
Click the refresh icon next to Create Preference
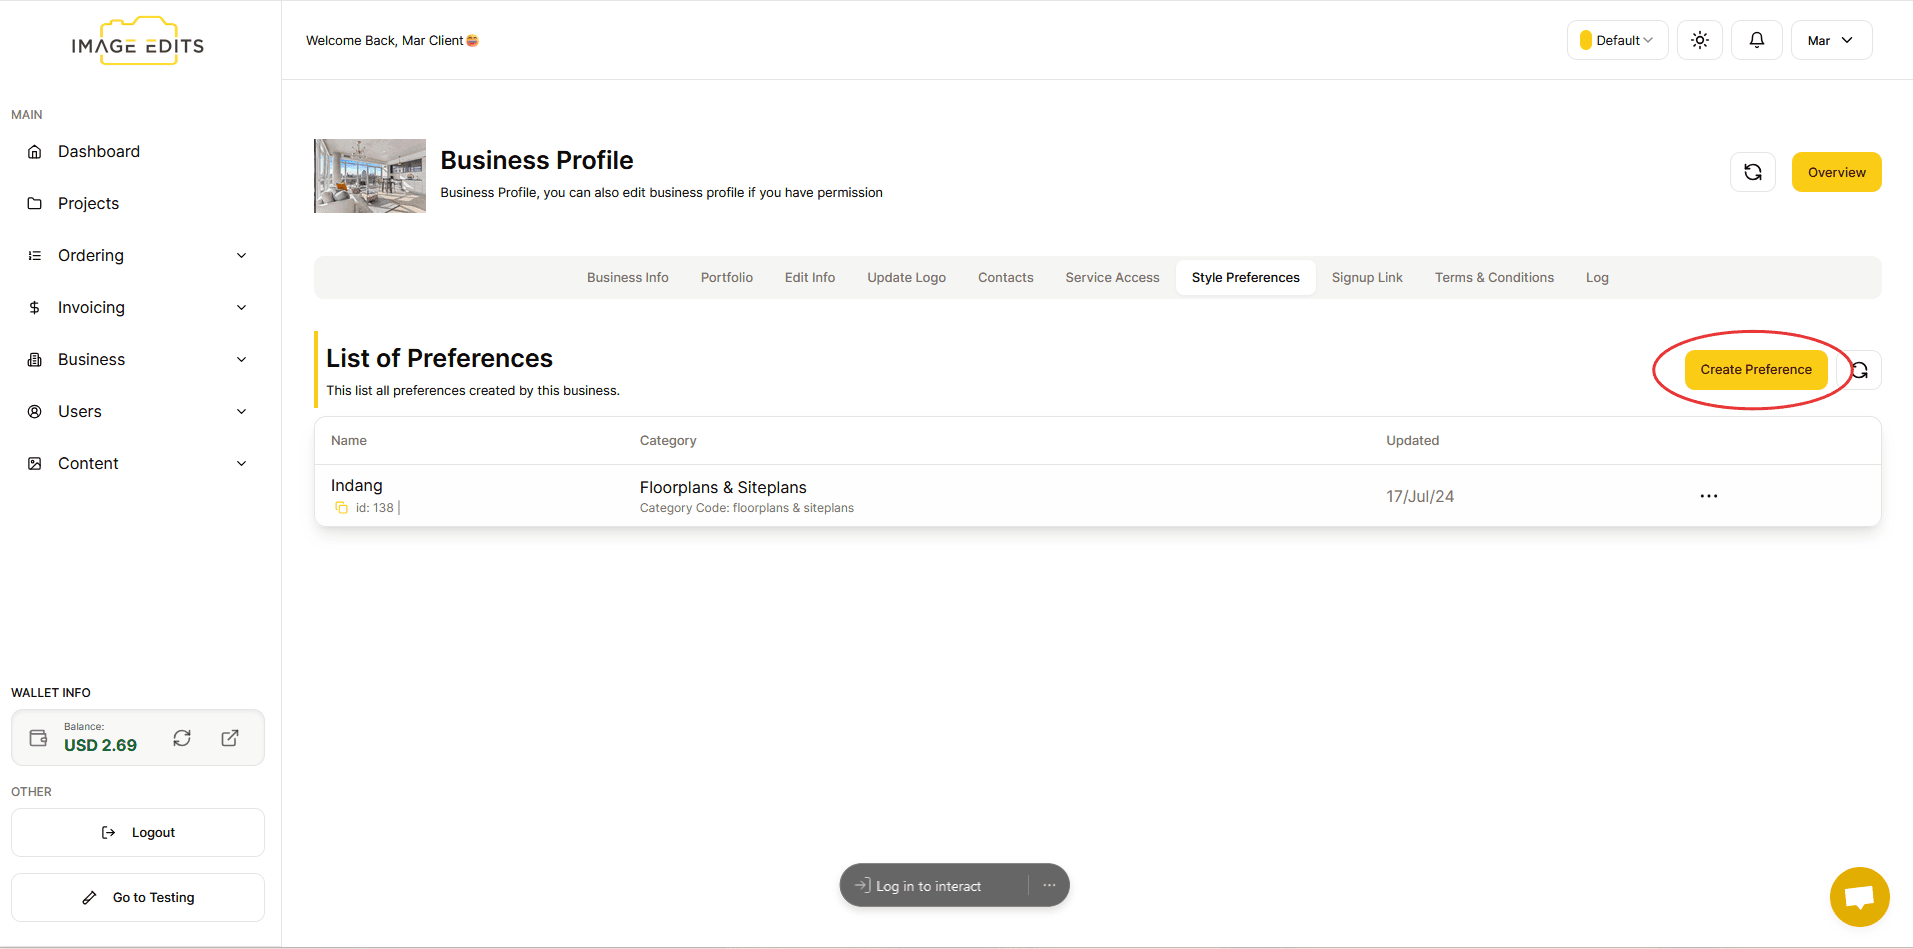[1860, 370]
